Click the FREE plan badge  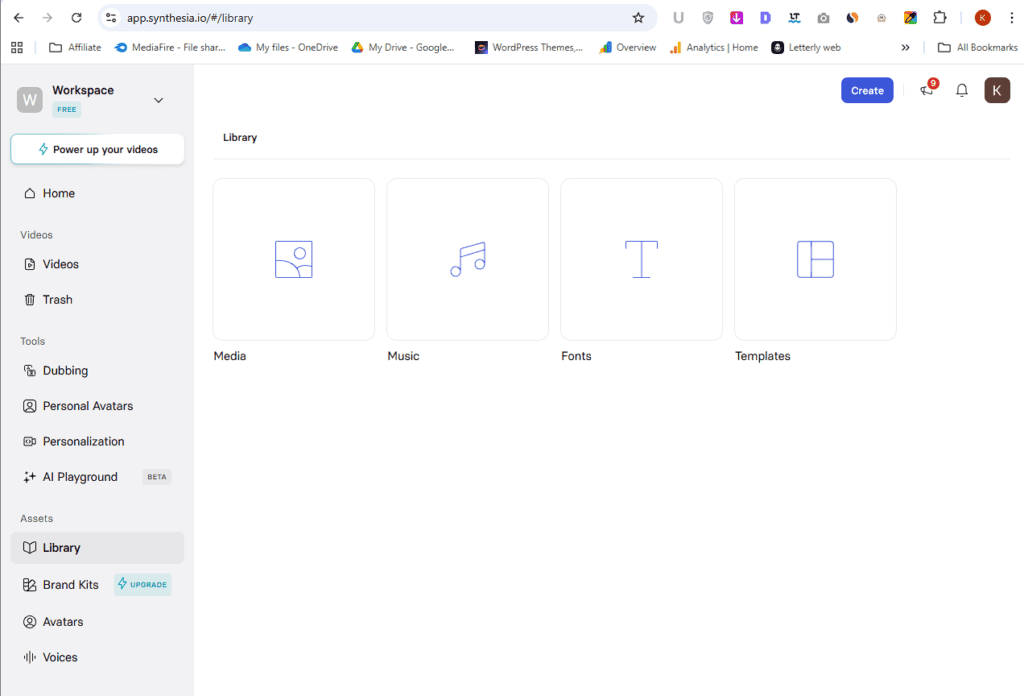(67, 109)
